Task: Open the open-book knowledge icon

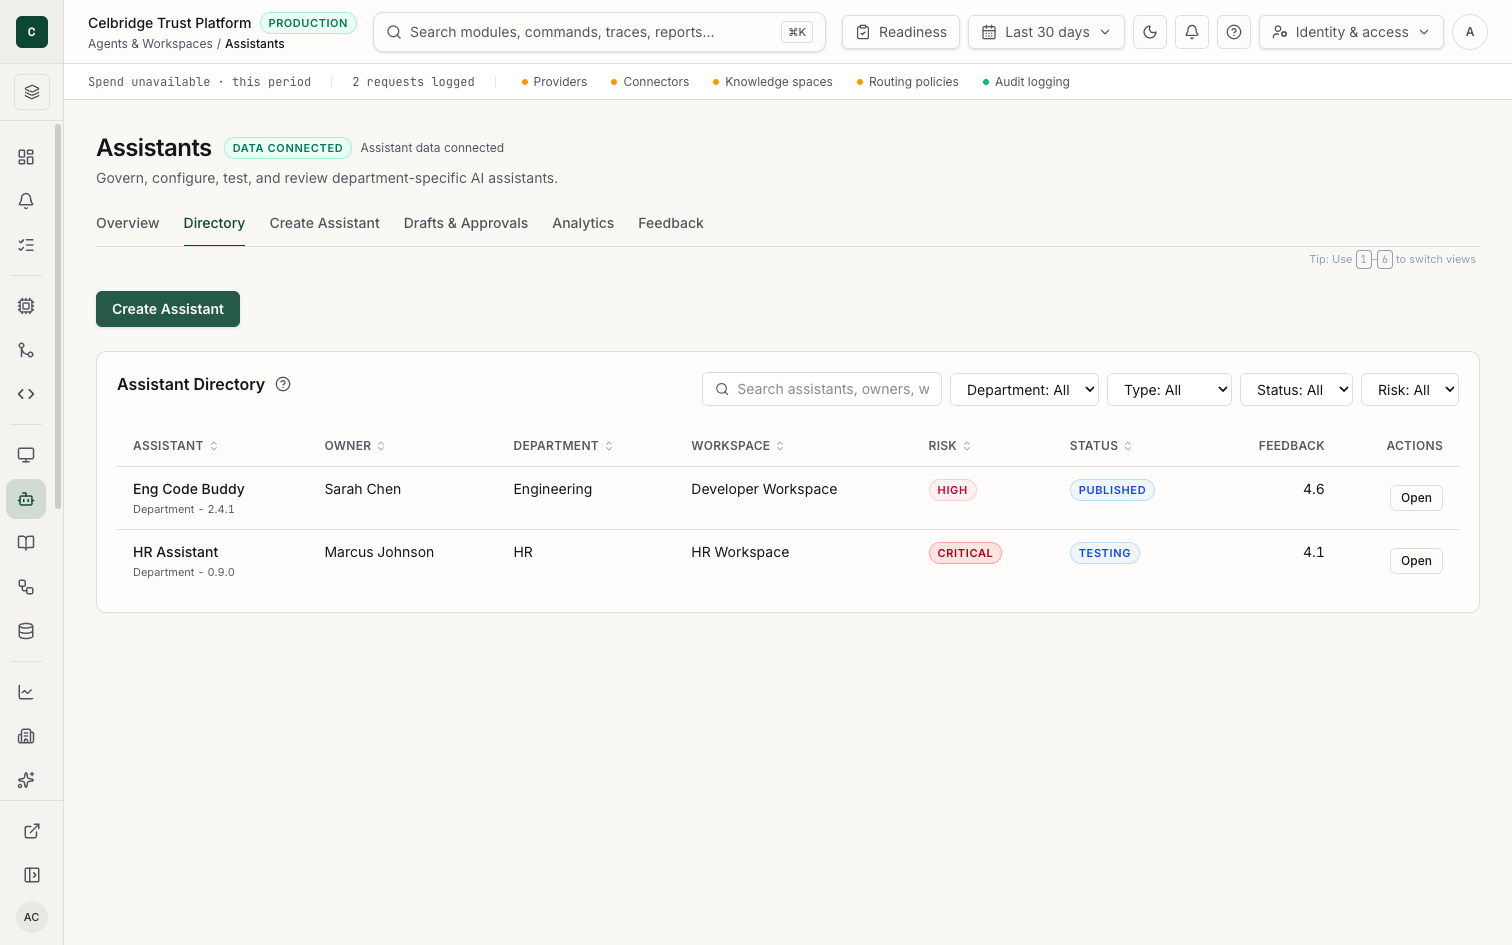Action: (x=26, y=543)
